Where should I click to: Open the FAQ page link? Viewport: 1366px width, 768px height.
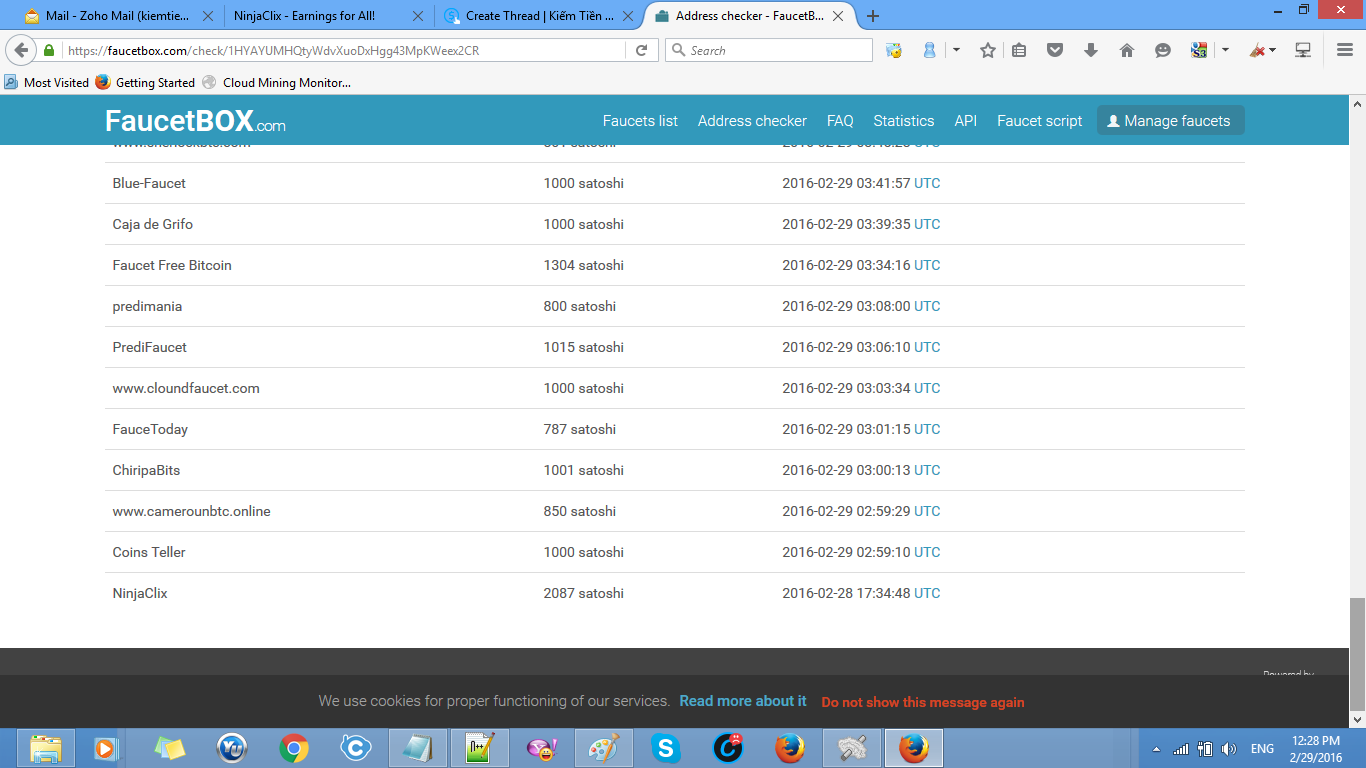pyautogui.click(x=840, y=121)
